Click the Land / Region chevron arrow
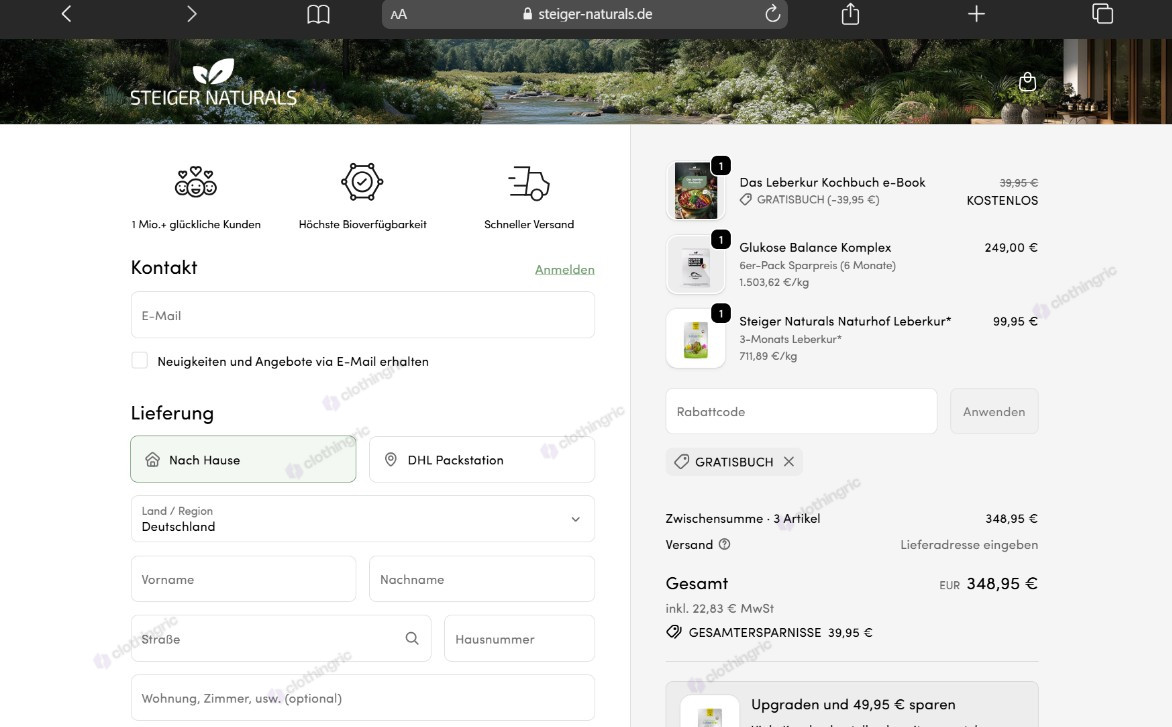Screen dimensions: 1172x727 click(x=576, y=519)
